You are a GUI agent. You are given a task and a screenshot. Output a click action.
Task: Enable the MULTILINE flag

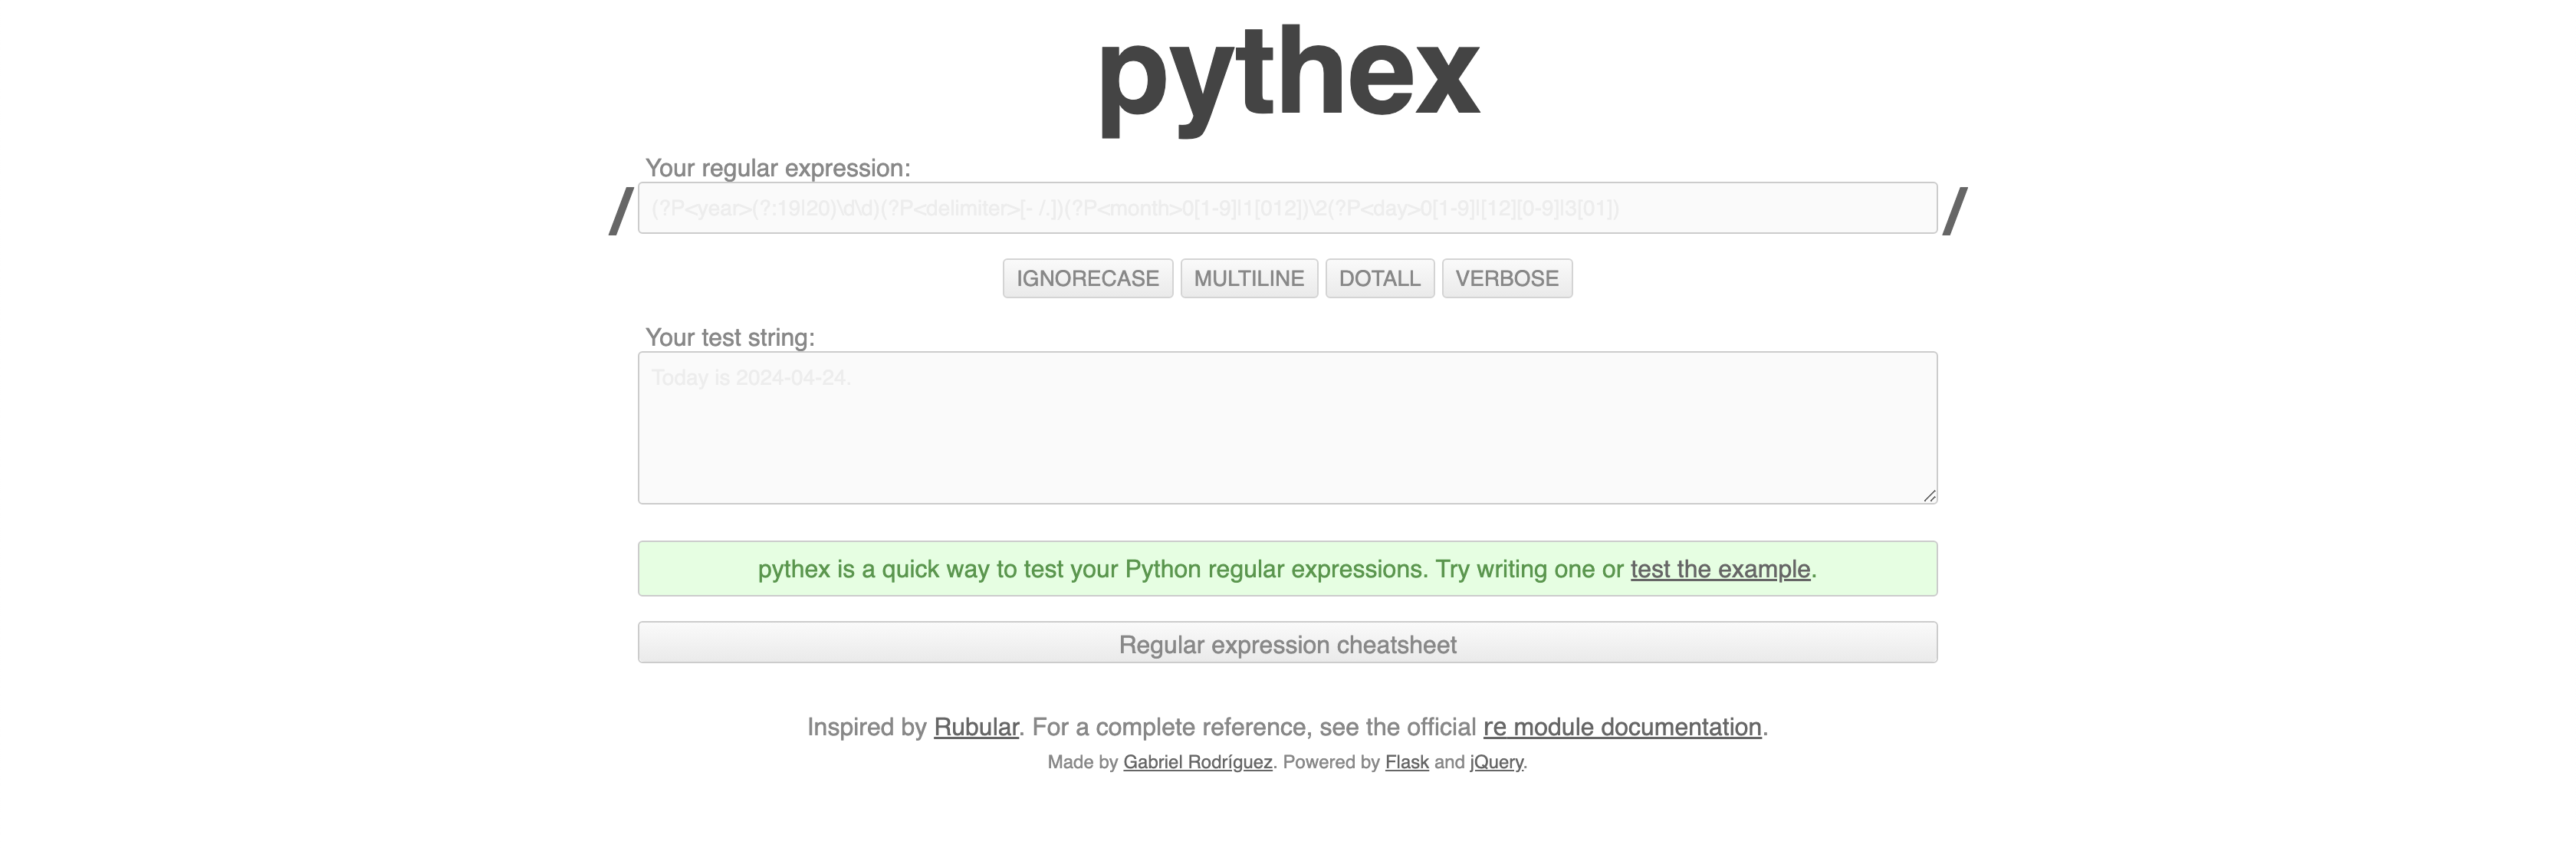(x=1248, y=278)
